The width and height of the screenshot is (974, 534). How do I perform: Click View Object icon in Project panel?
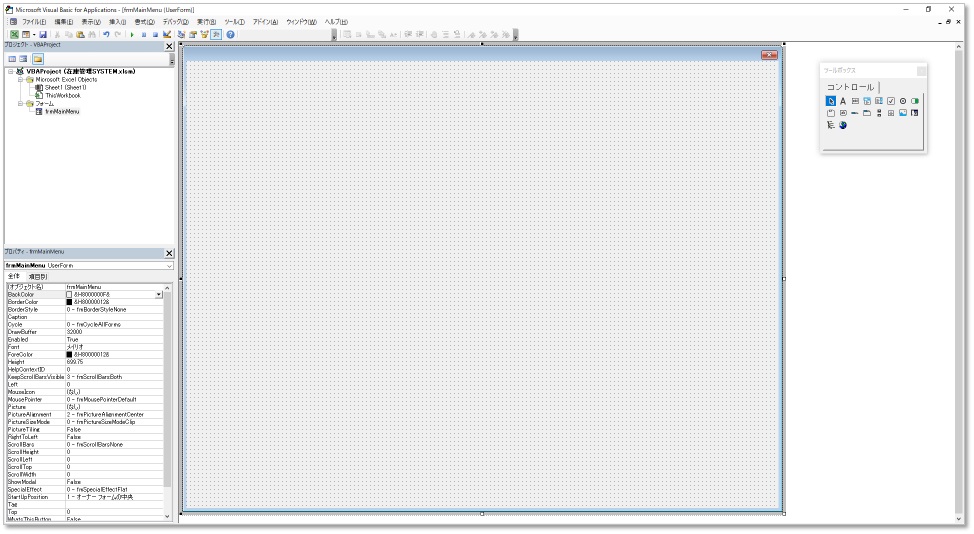(24, 59)
